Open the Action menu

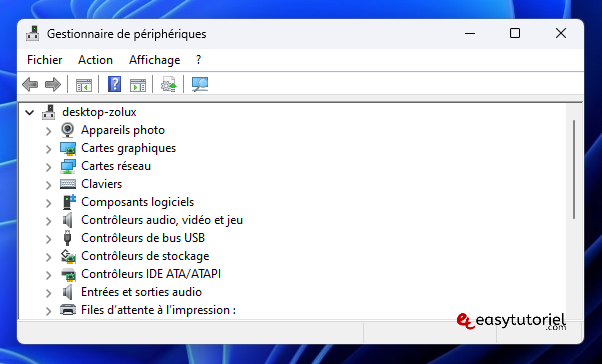[x=95, y=60]
